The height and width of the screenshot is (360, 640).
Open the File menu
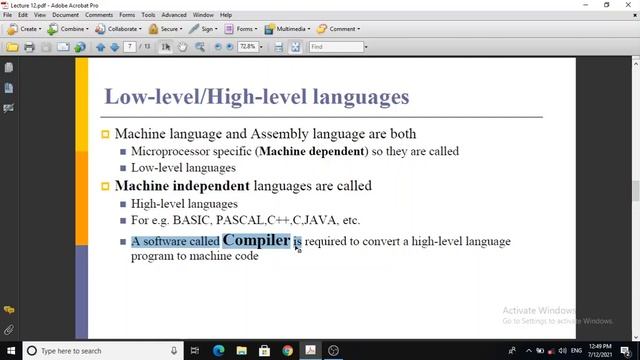click(7, 15)
